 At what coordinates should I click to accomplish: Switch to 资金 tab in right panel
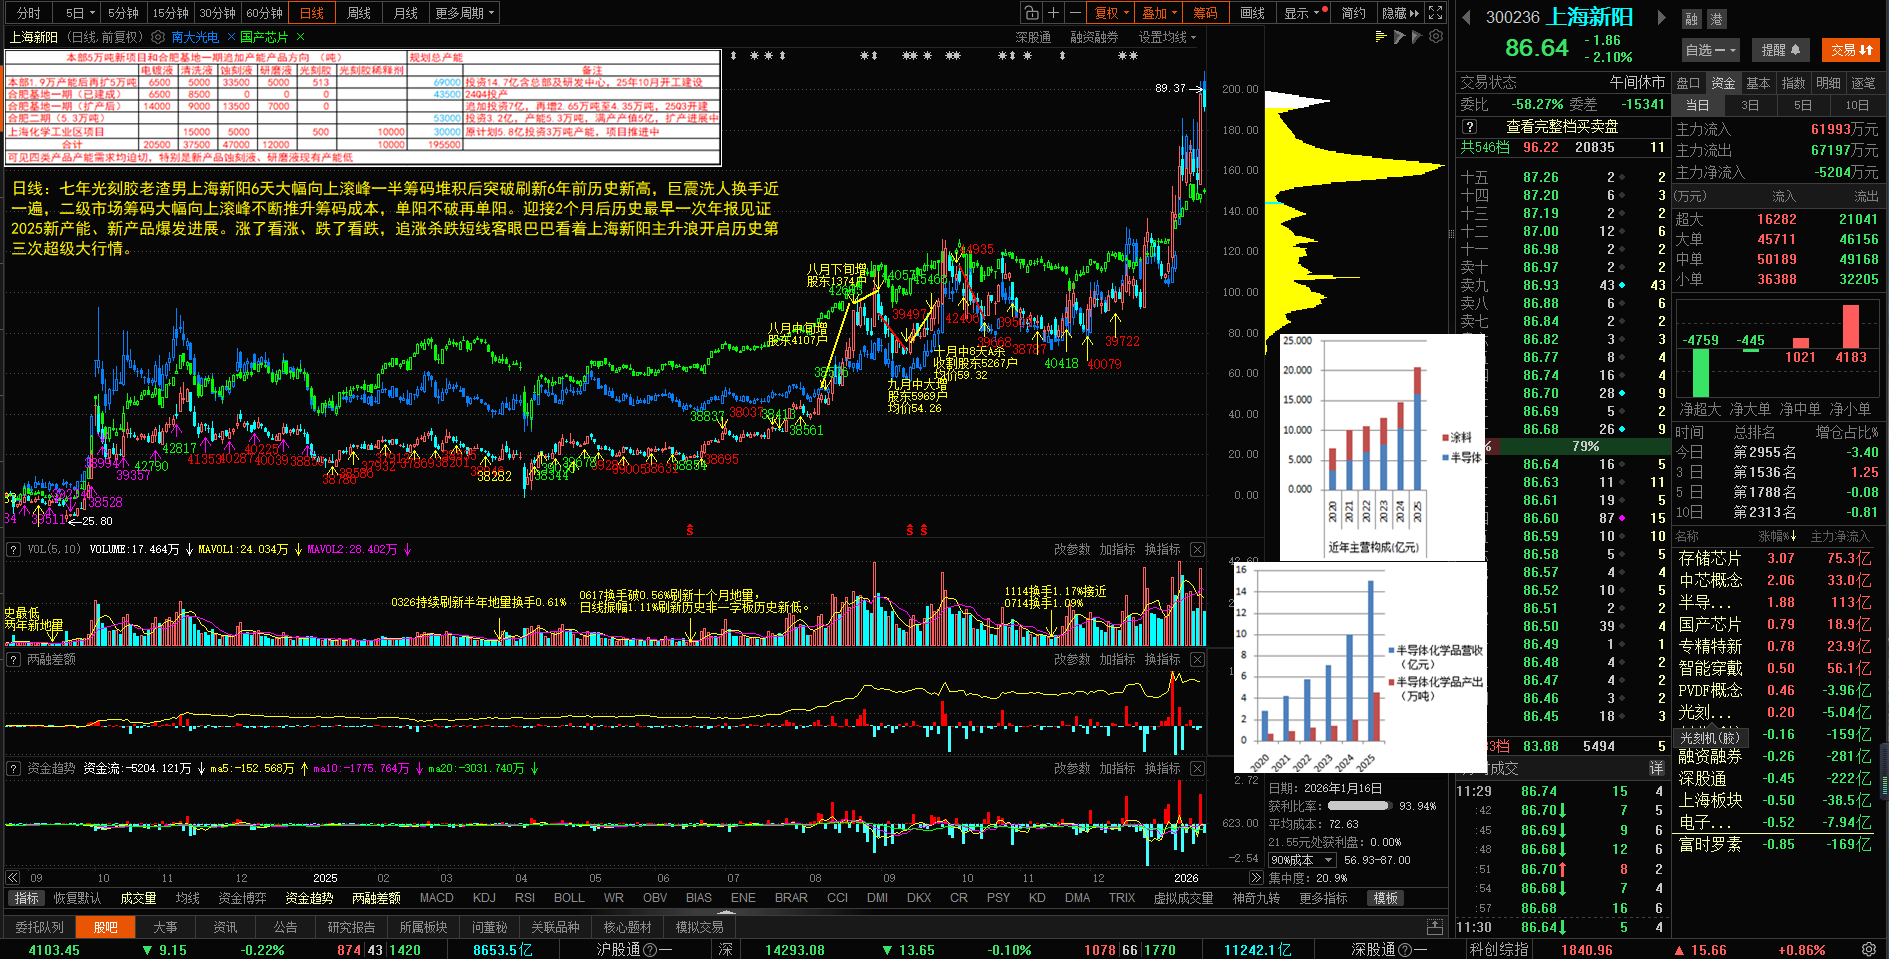(x=1723, y=83)
